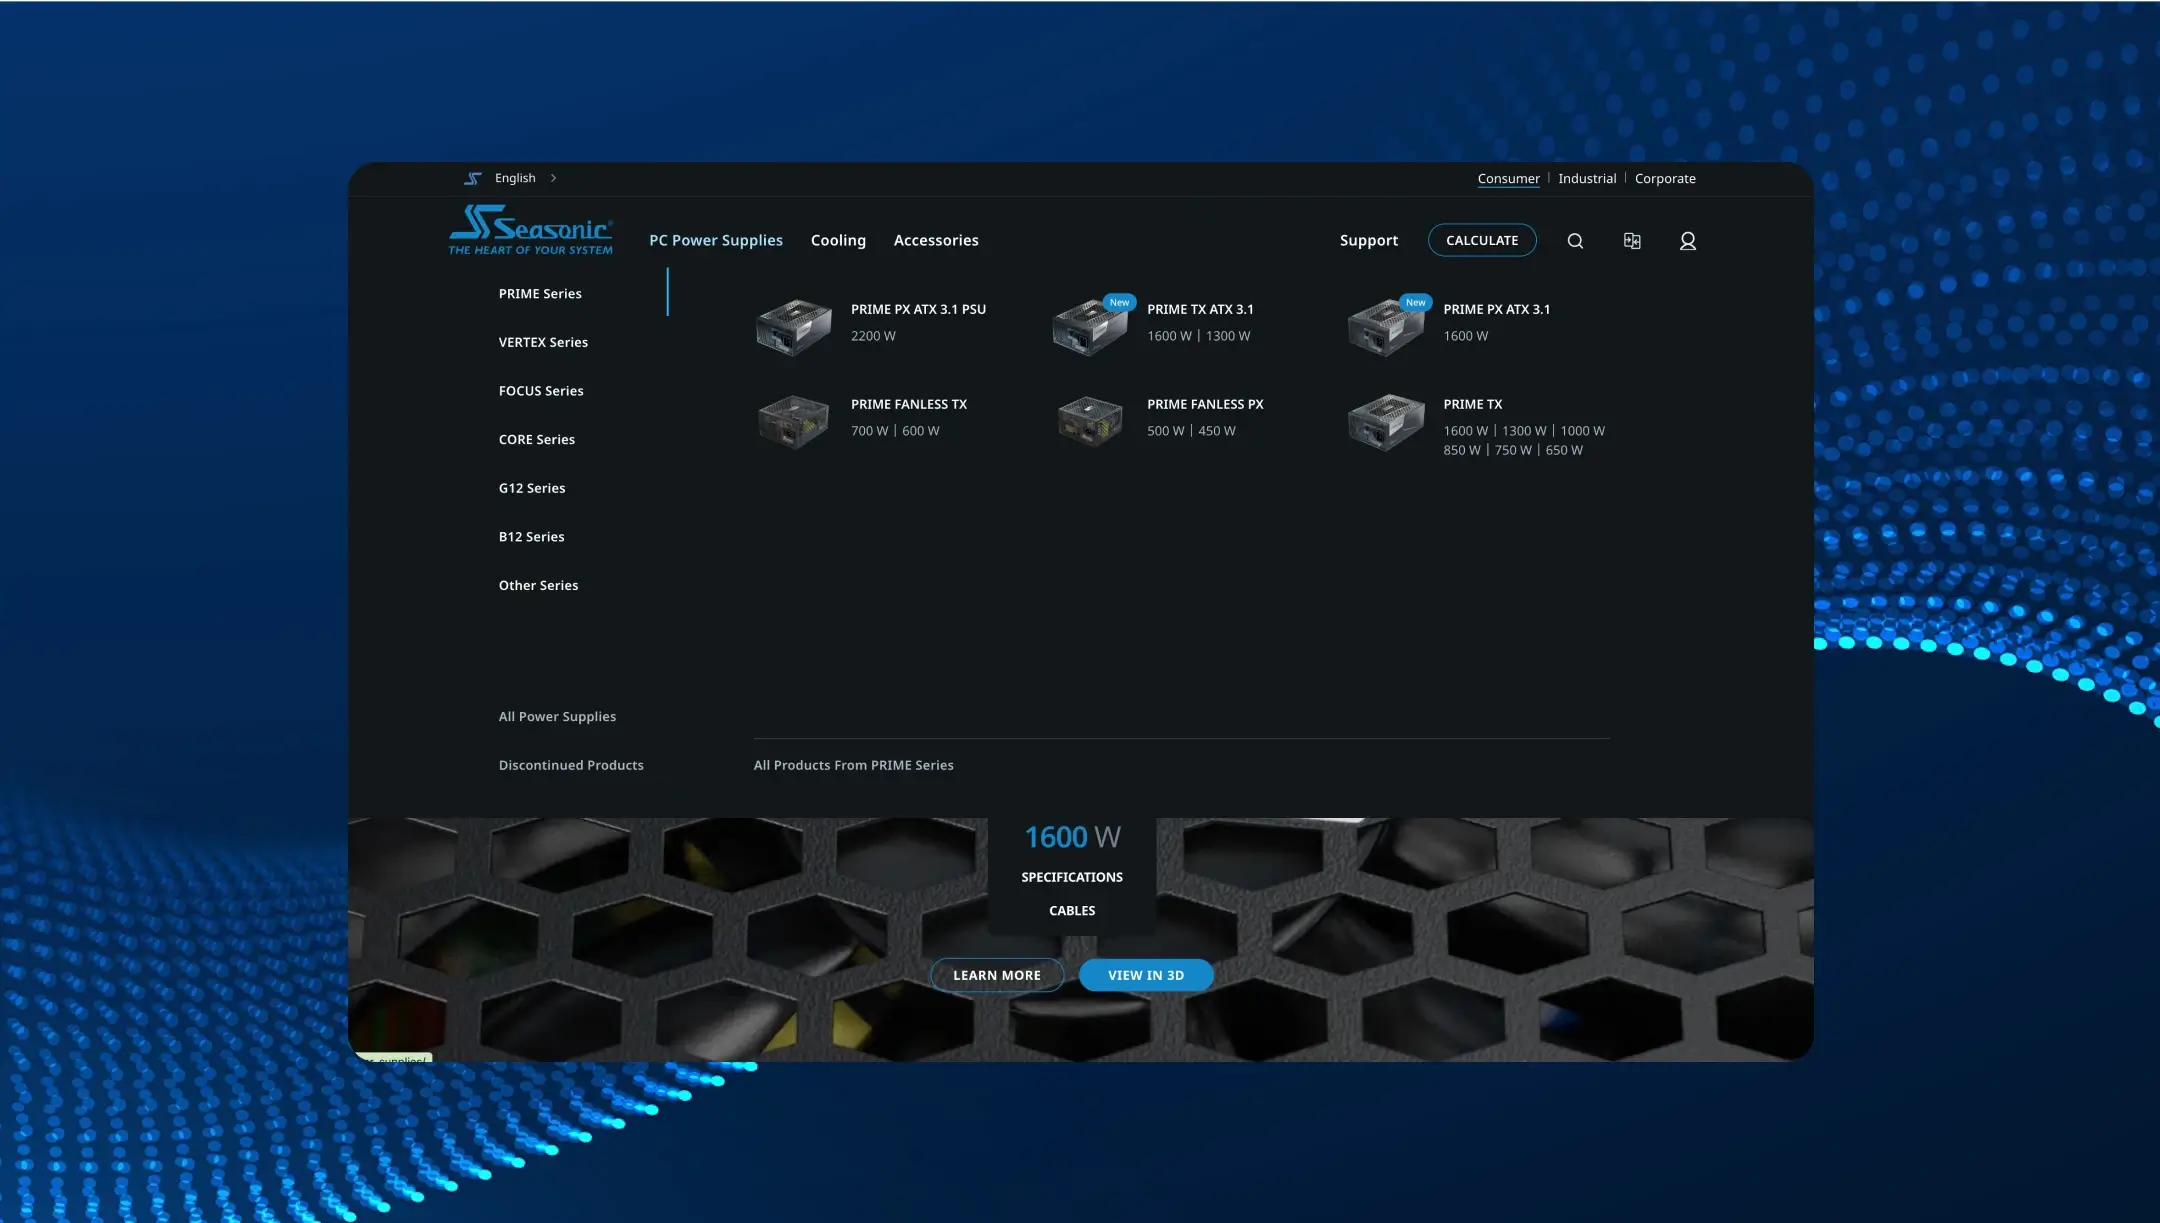Click the 2200 W wattage text
Screen dimensions: 2160x1223
pos(873,336)
